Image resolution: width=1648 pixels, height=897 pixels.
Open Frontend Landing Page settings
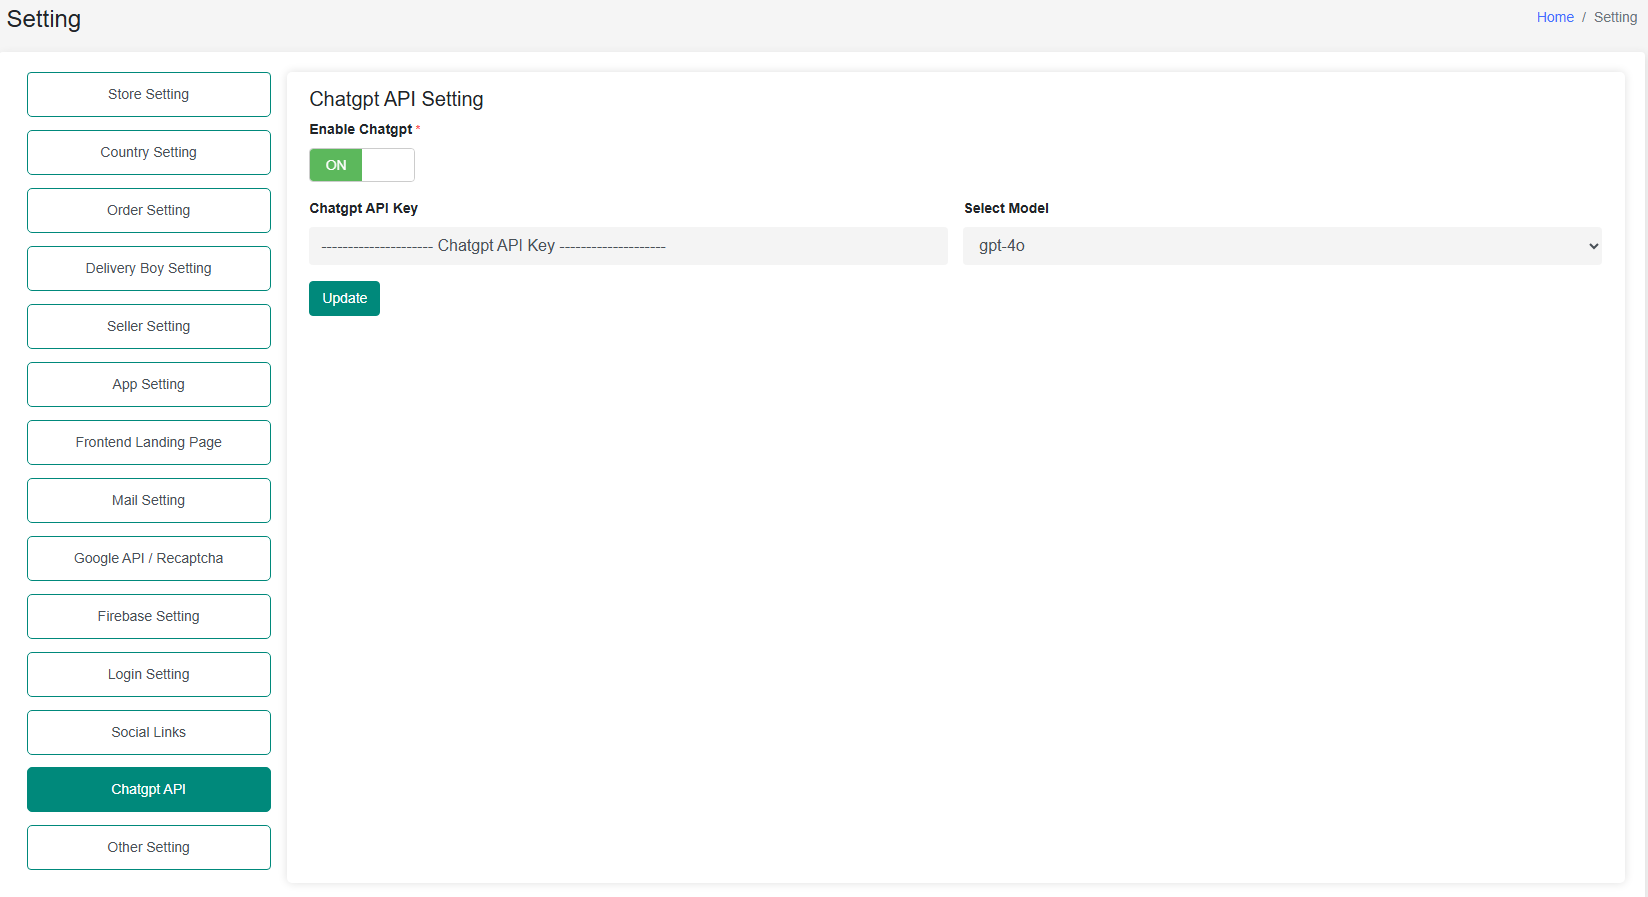pos(149,442)
